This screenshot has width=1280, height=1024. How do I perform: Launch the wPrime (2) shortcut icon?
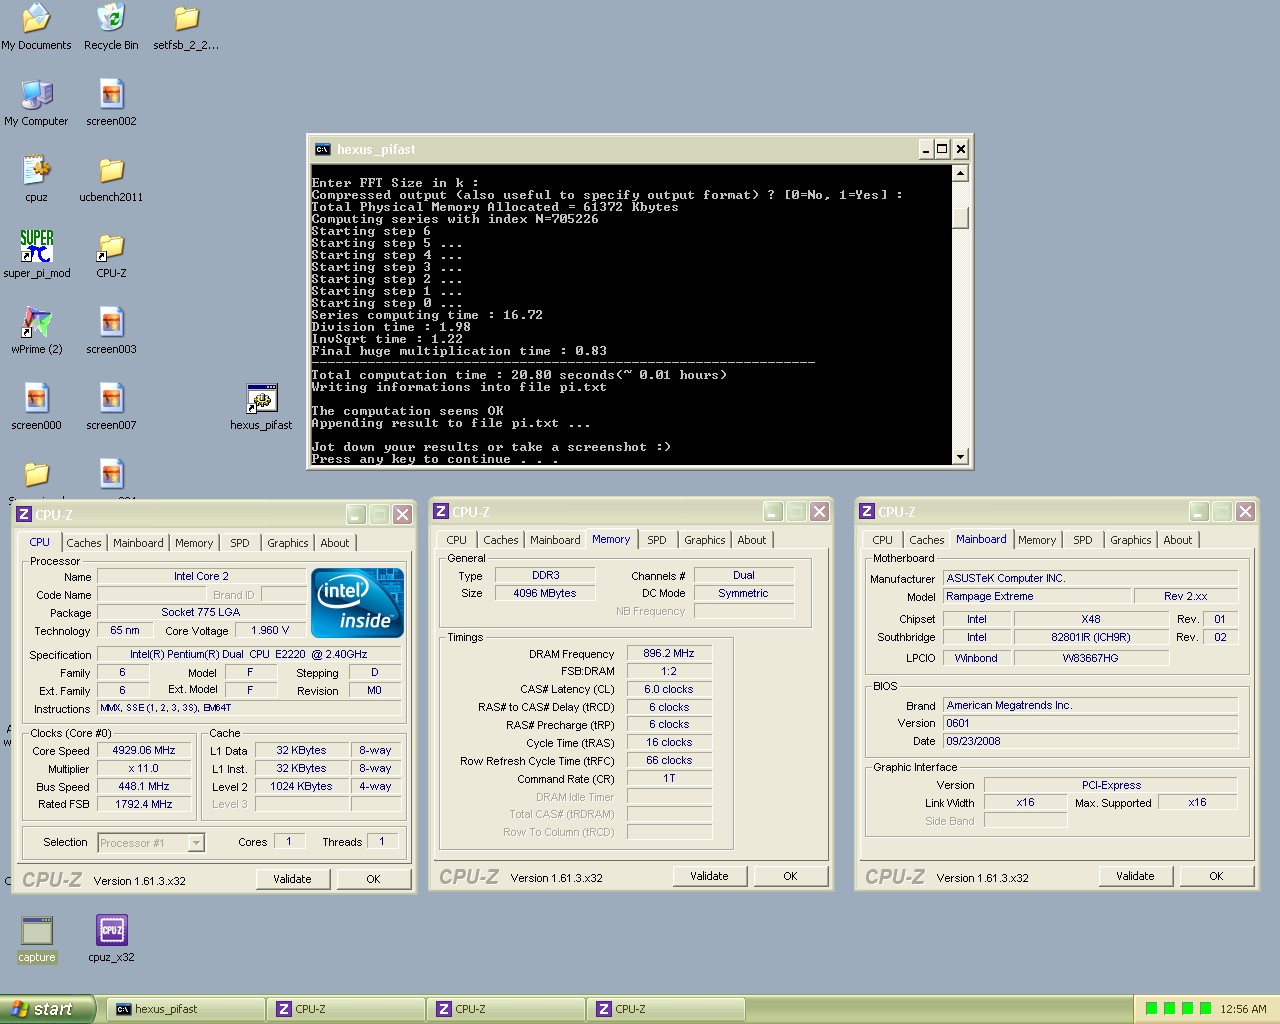(36, 323)
